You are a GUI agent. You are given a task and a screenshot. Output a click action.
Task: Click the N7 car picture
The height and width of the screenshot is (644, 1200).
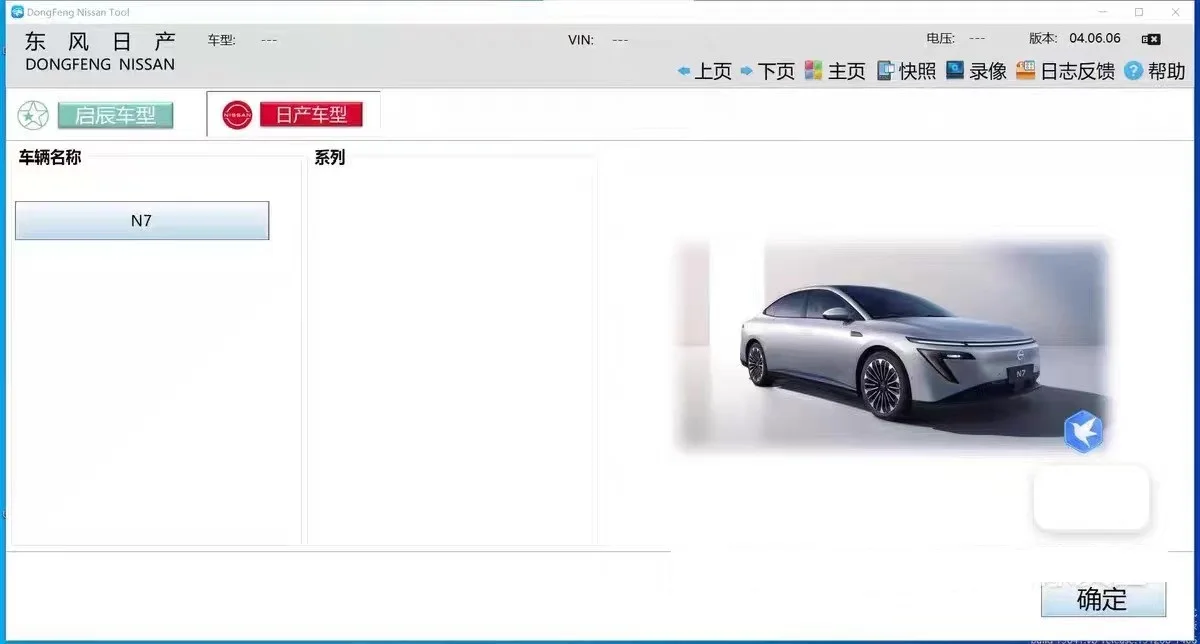[893, 345]
